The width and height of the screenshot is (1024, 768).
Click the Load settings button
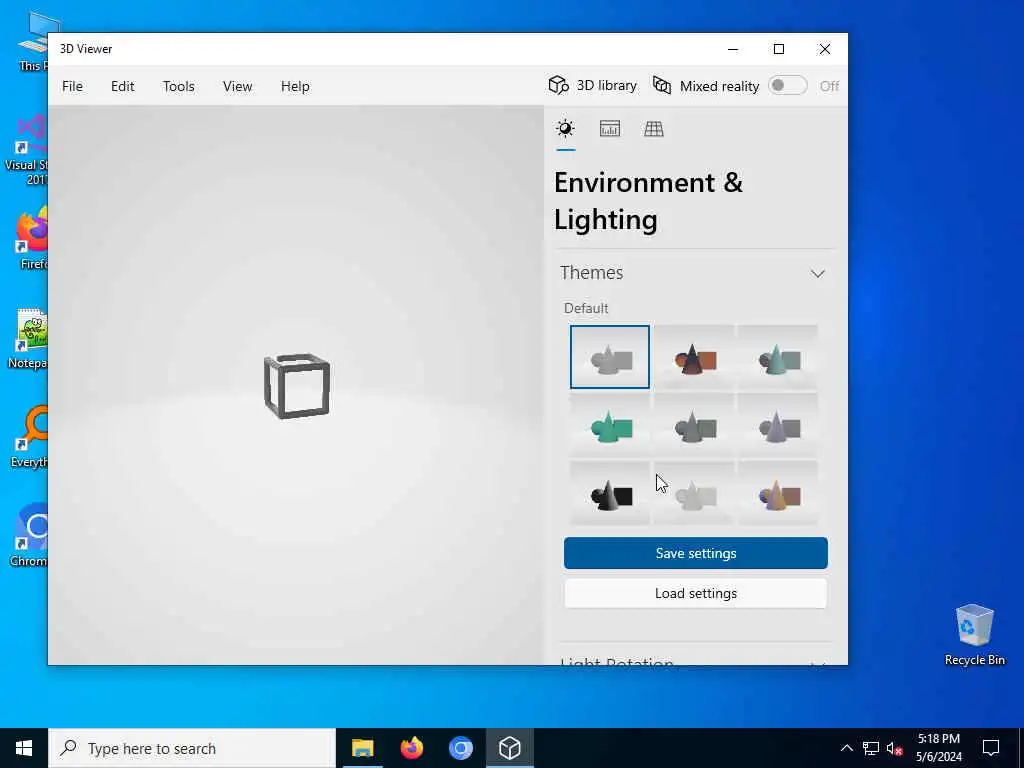(696, 593)
